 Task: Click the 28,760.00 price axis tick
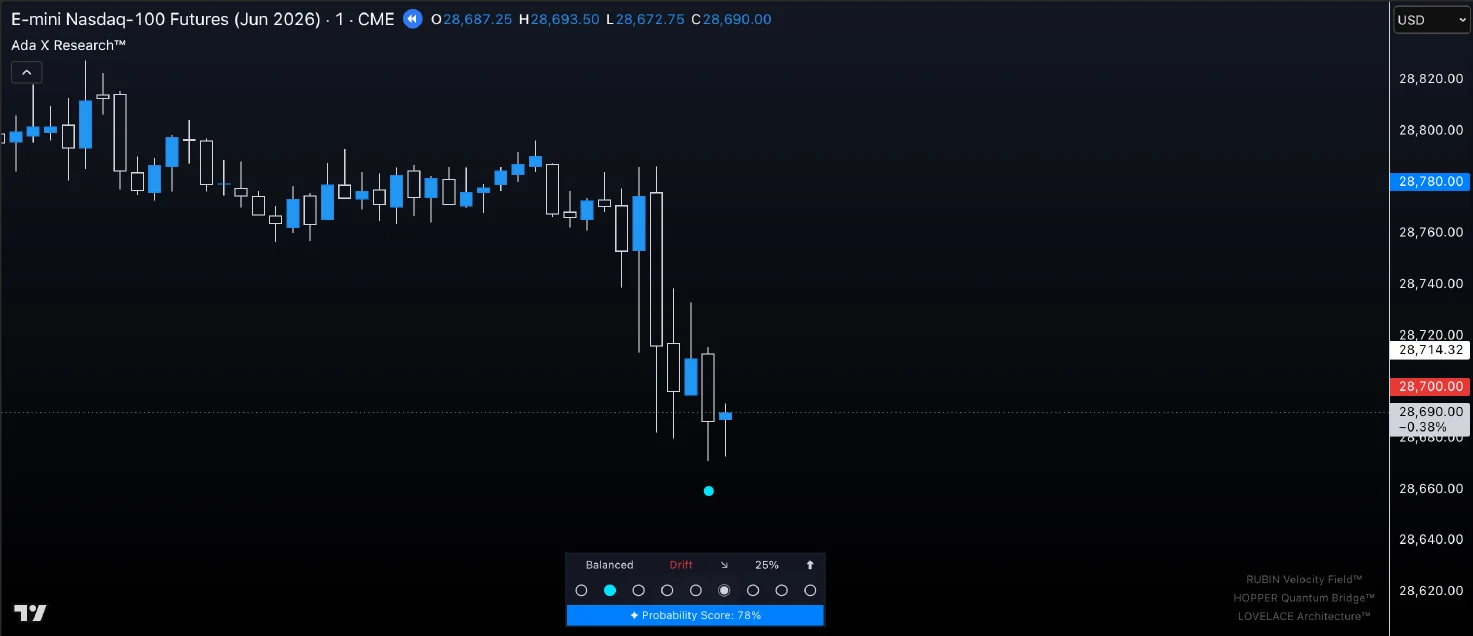coord(1431,232)
